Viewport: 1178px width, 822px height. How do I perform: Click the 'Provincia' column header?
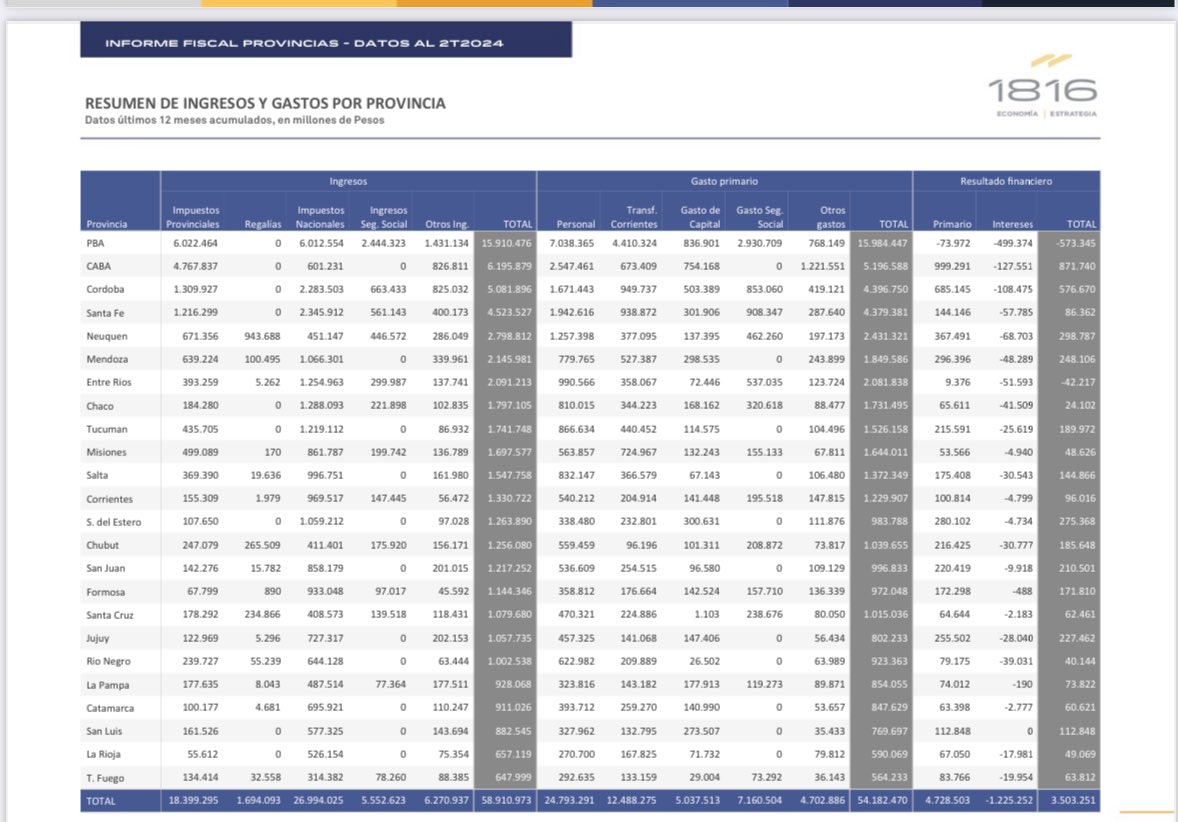107,224
